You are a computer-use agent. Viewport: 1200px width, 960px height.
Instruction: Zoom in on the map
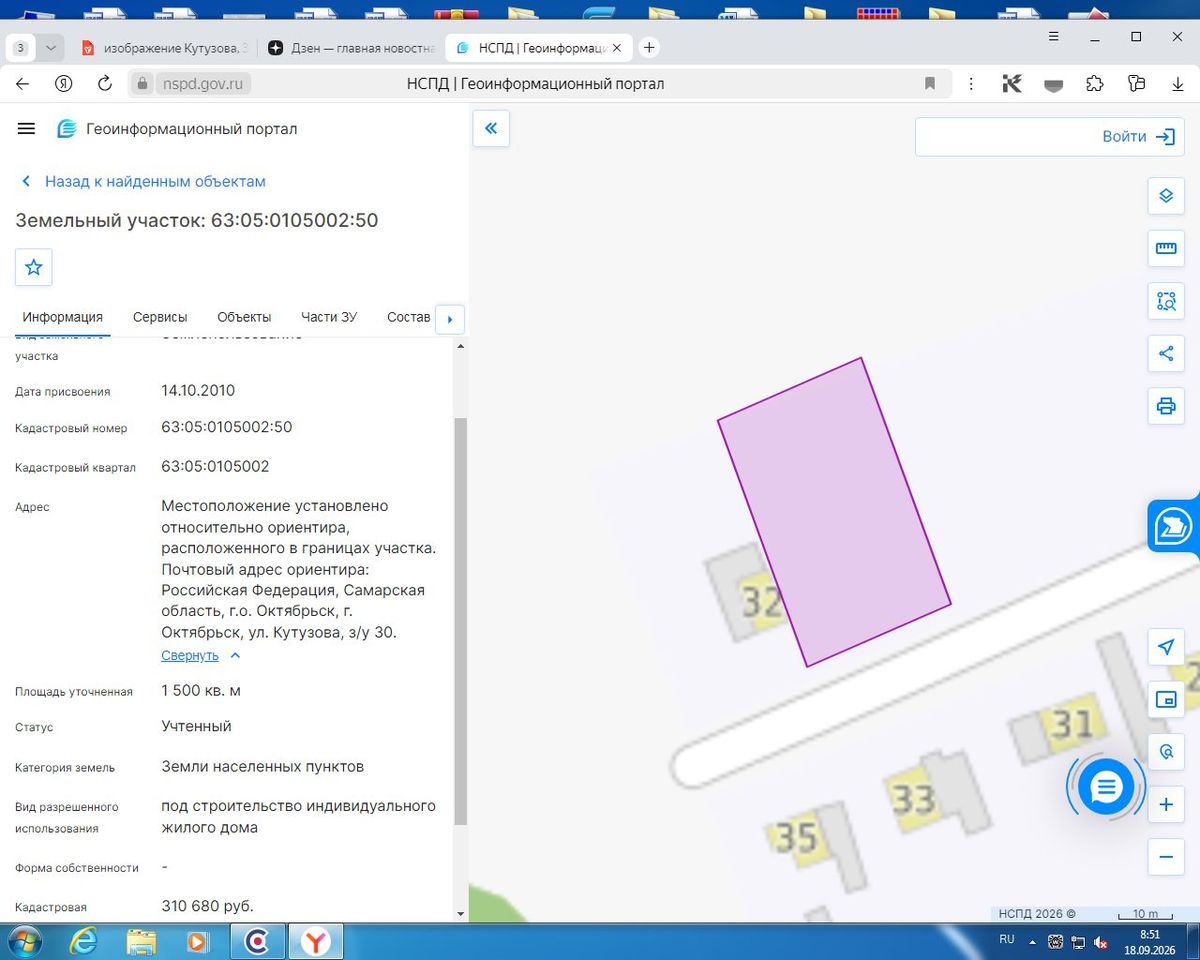[1165, 804]
